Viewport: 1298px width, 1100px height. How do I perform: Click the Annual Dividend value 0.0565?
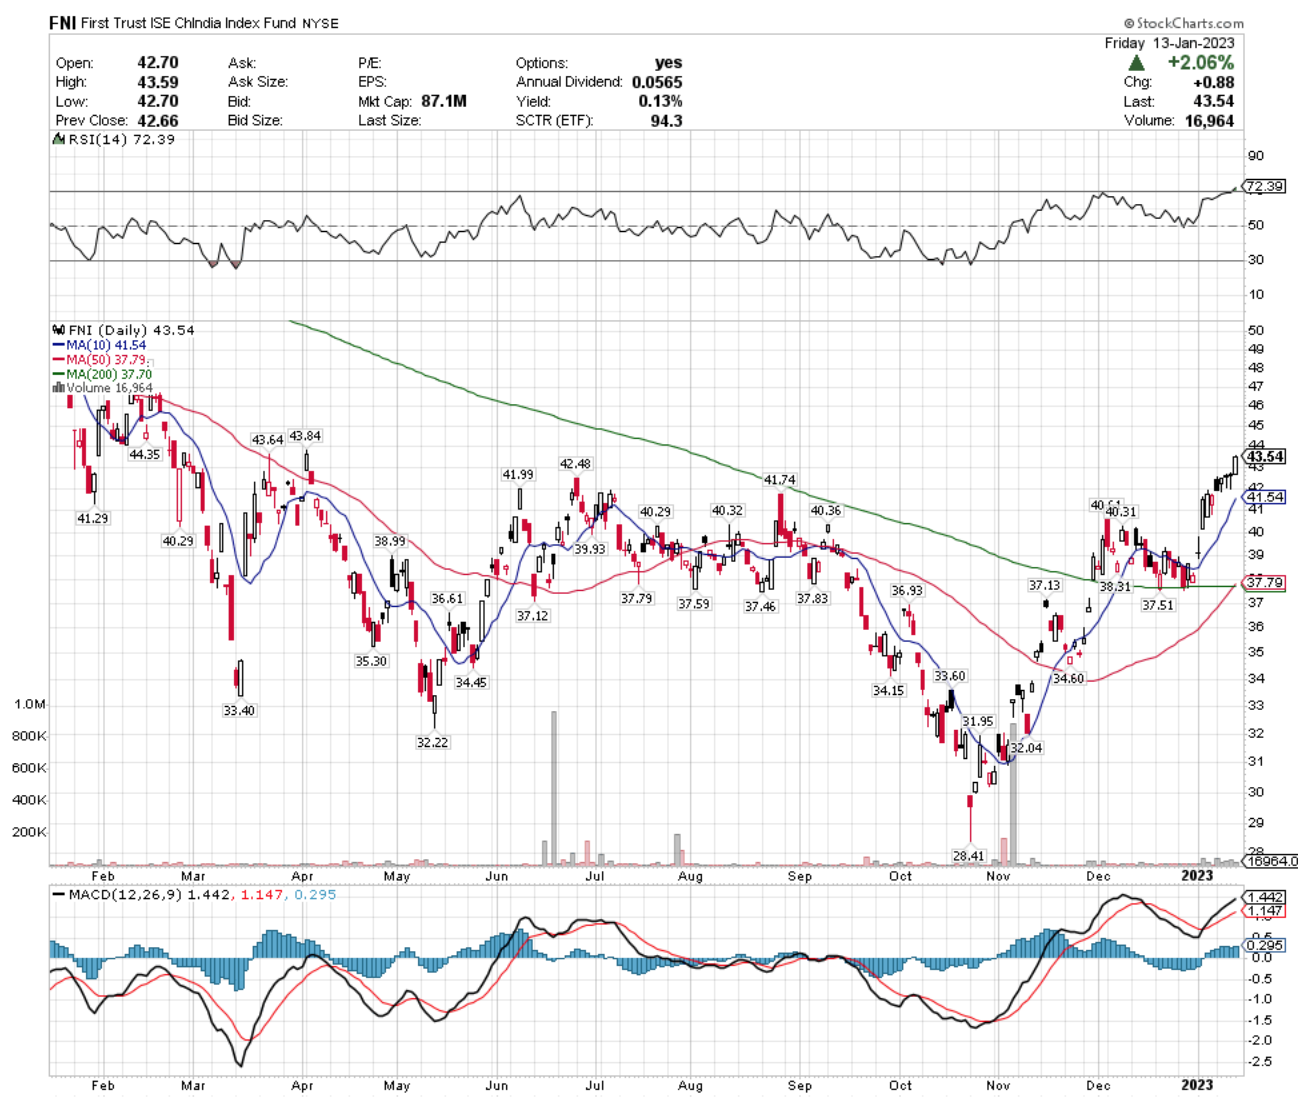(657, 82)
